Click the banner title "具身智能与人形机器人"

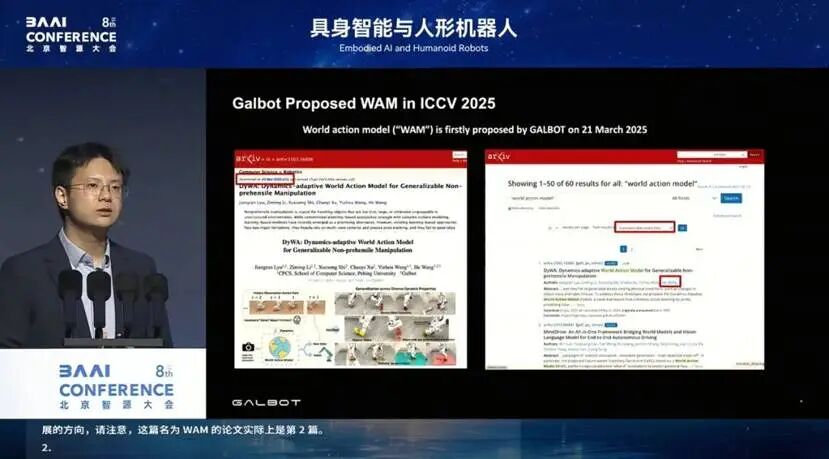tap(413, 27)
